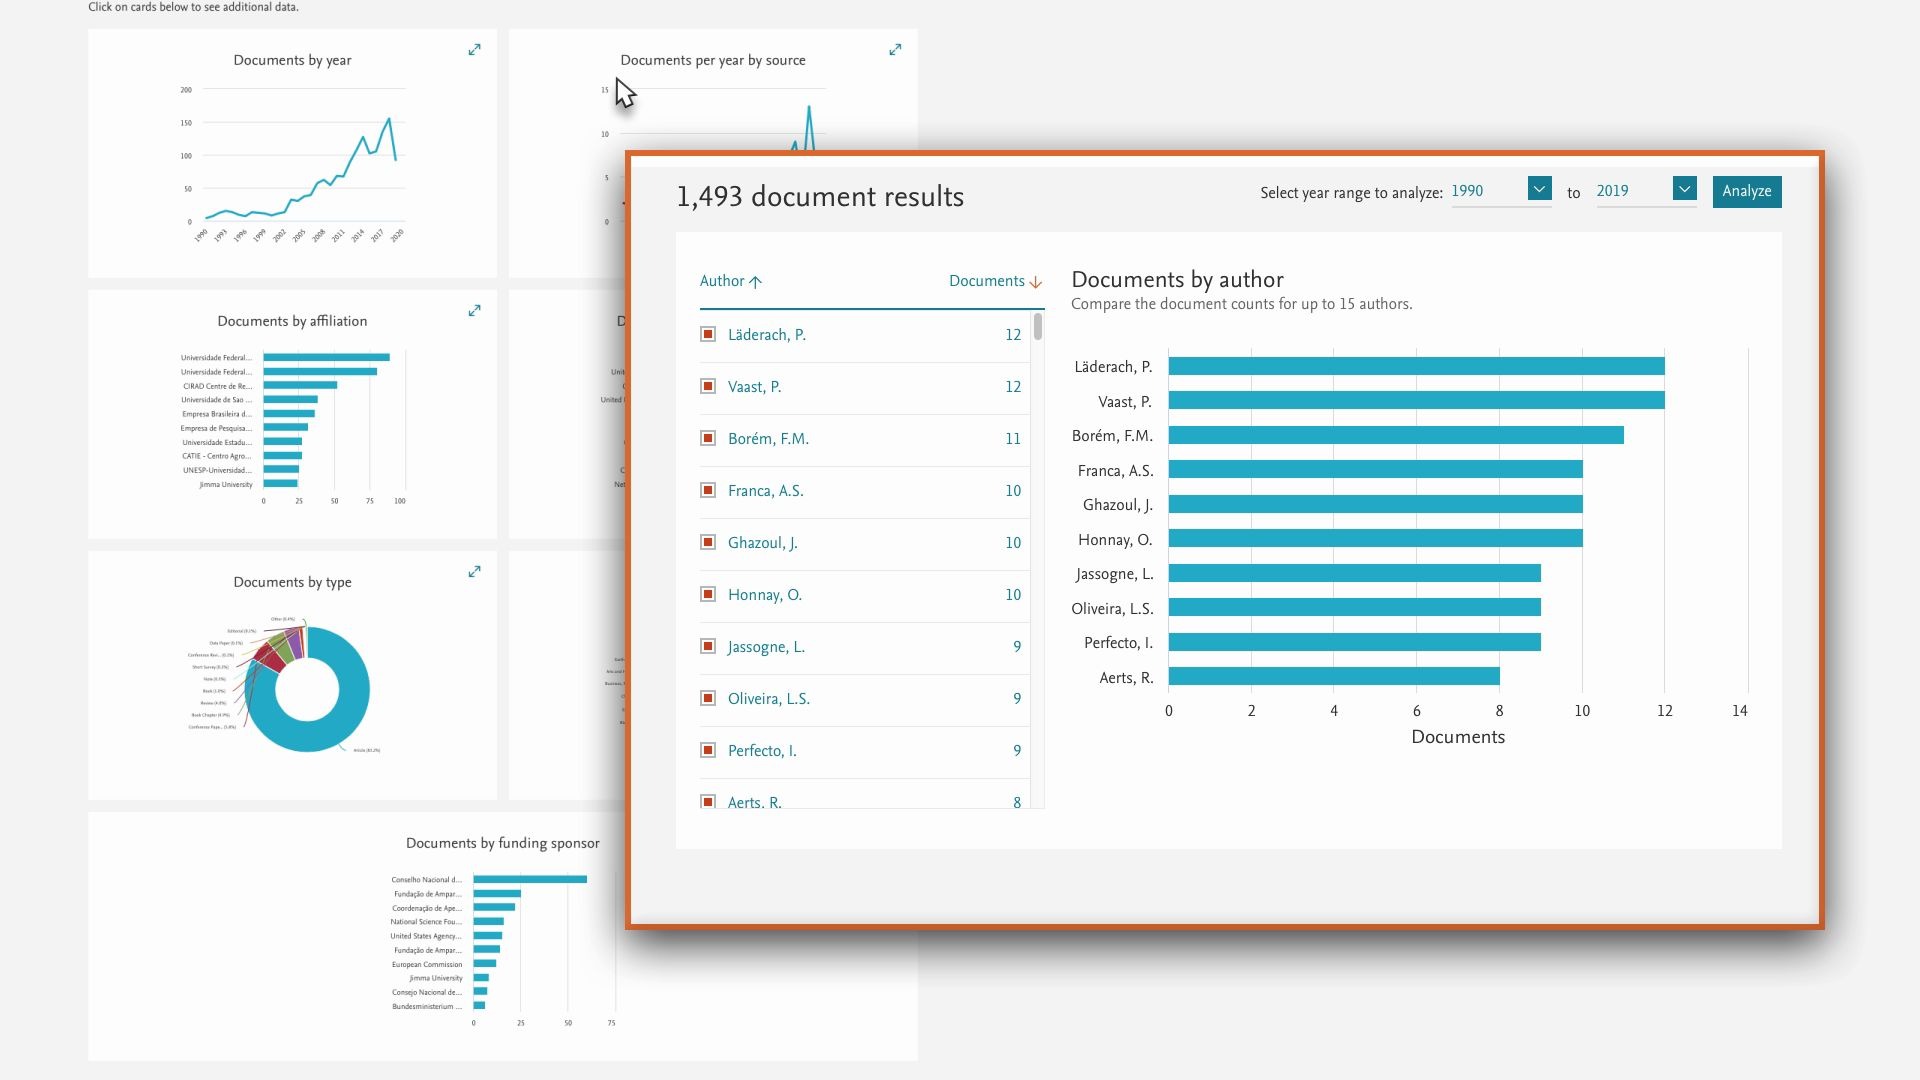Expand the Documents by type chart
Viewport: 1920px width, 1080px height.
click(474, 572)
